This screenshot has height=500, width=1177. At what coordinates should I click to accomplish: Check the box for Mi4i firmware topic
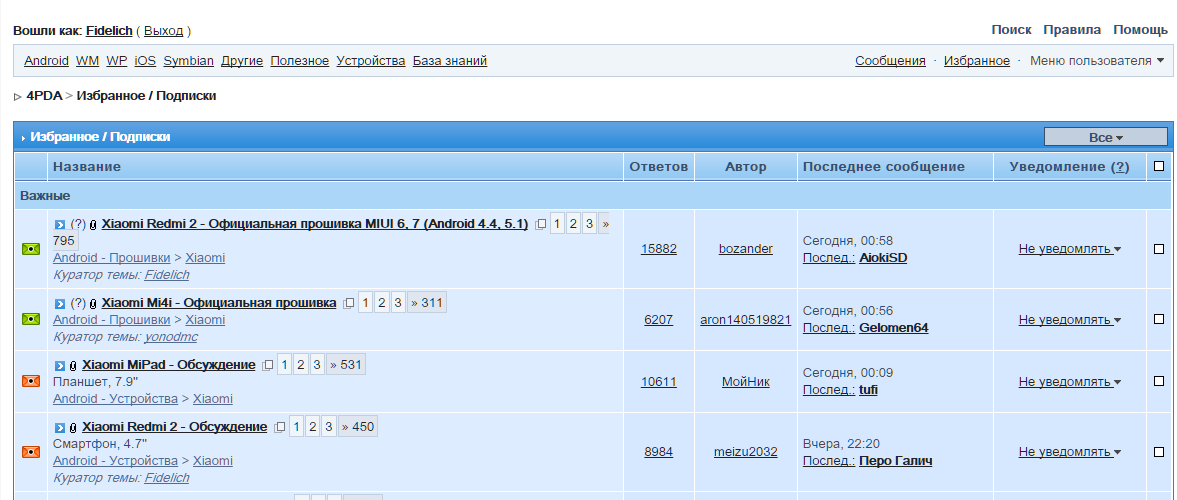(1159, 319)
